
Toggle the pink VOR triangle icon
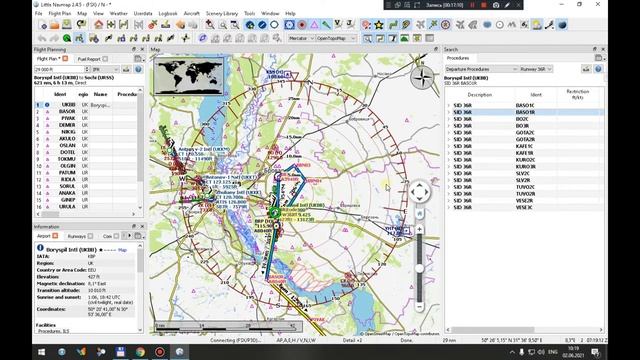314,25
